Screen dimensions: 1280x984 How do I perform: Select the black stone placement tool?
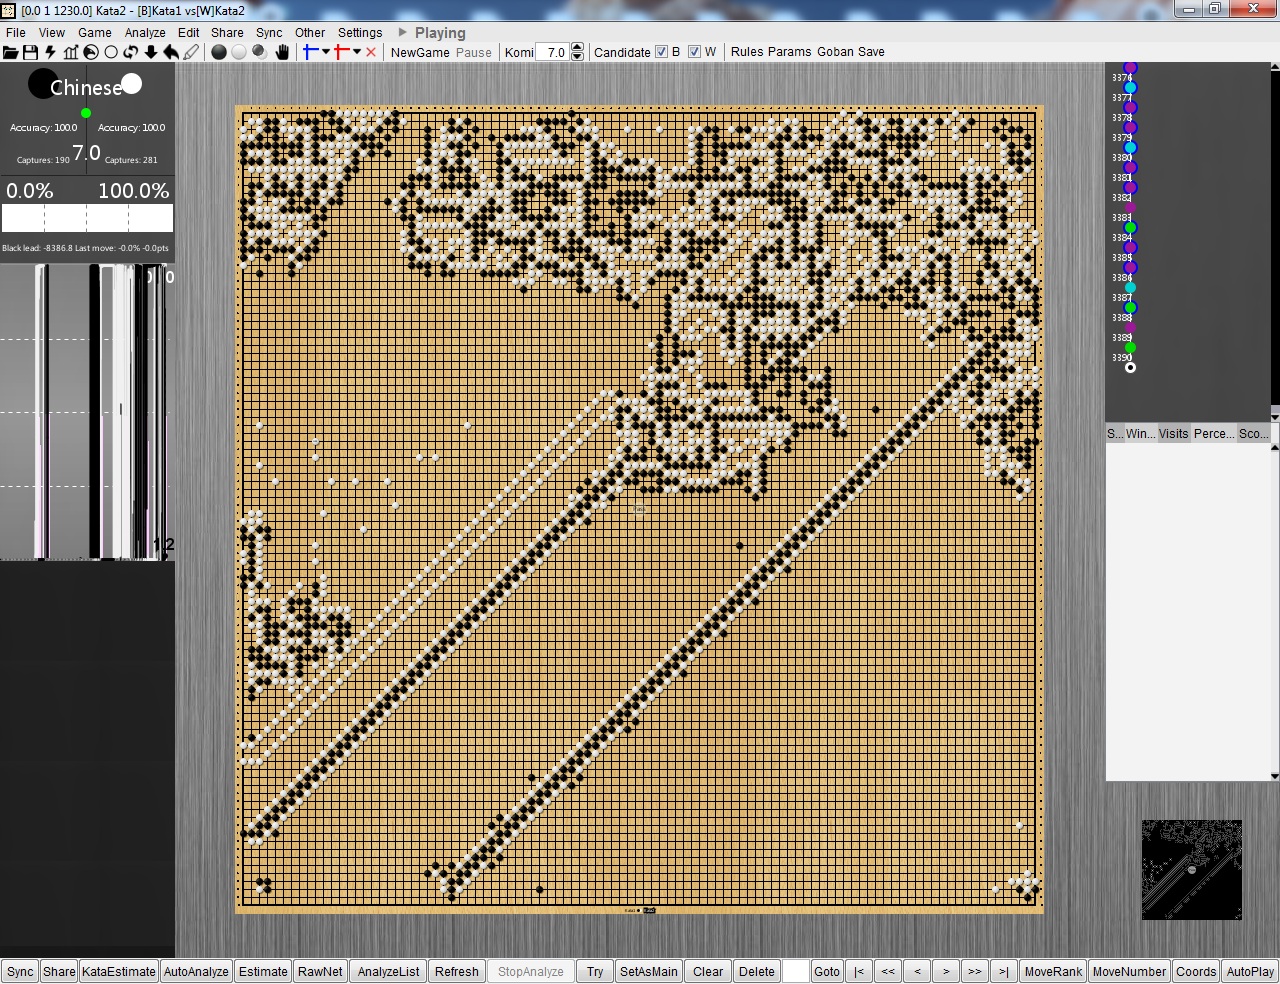pyautogui.click(x=219, y=52)
